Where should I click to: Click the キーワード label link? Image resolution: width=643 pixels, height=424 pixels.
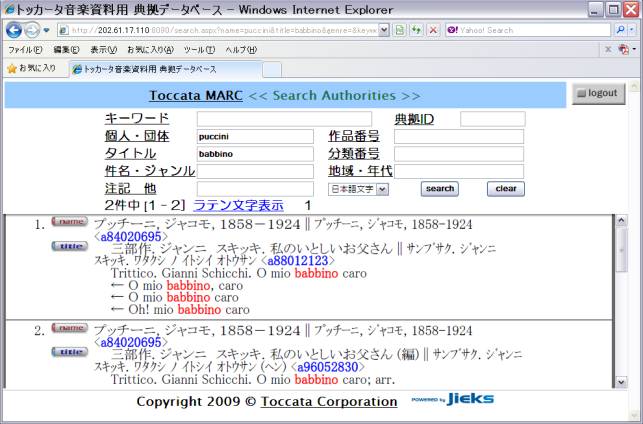[137, 119]
